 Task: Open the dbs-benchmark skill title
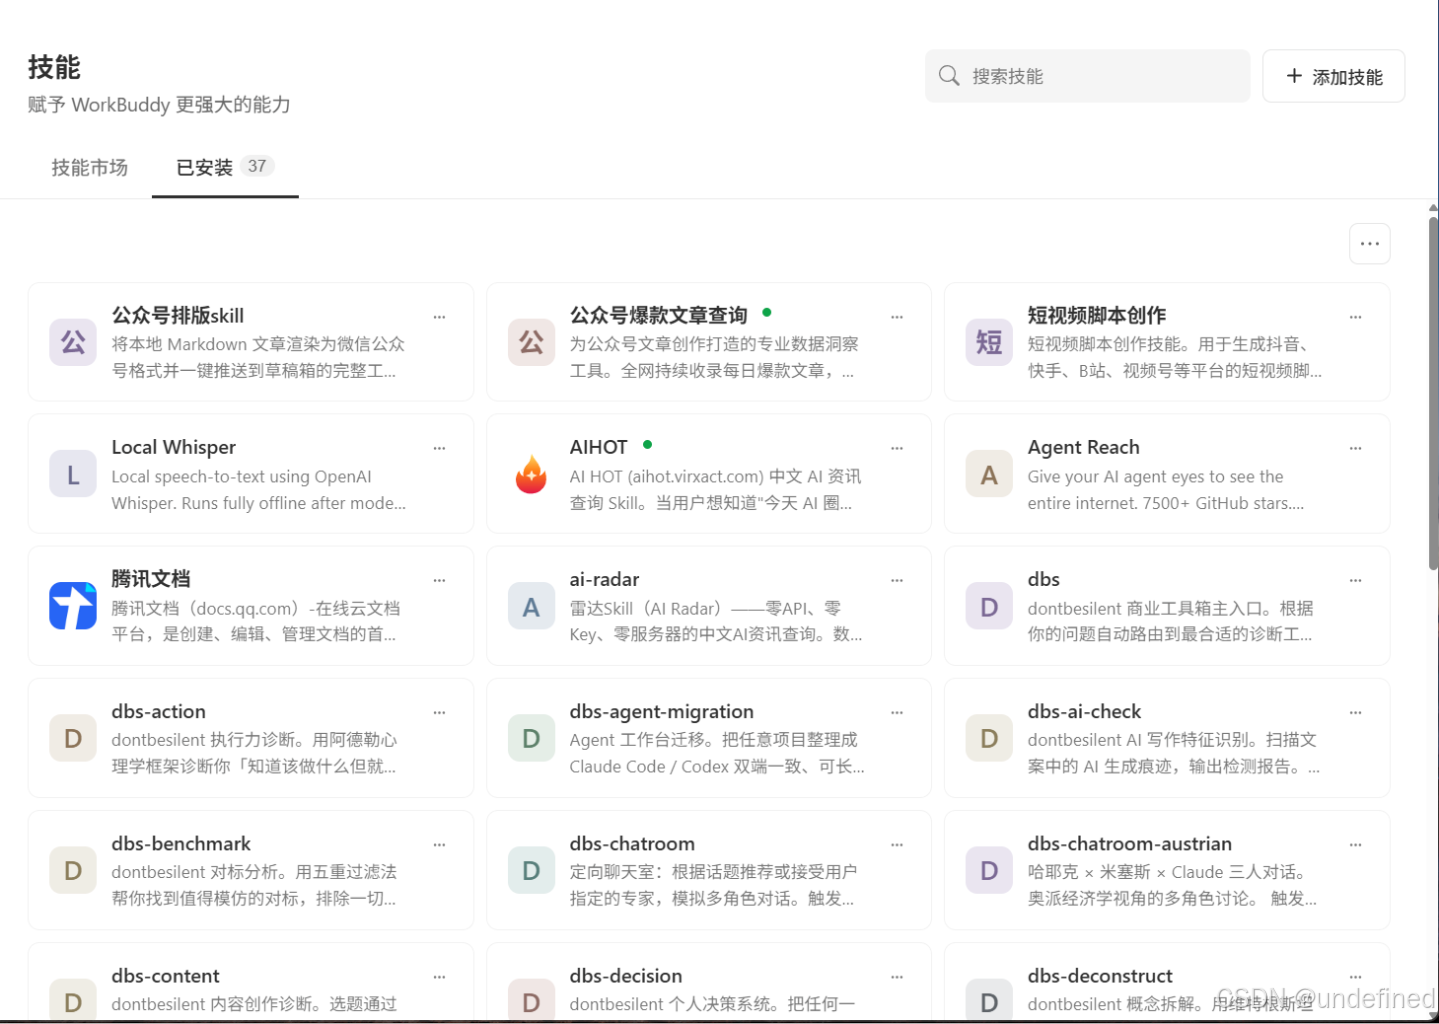(x=181, y=843)
